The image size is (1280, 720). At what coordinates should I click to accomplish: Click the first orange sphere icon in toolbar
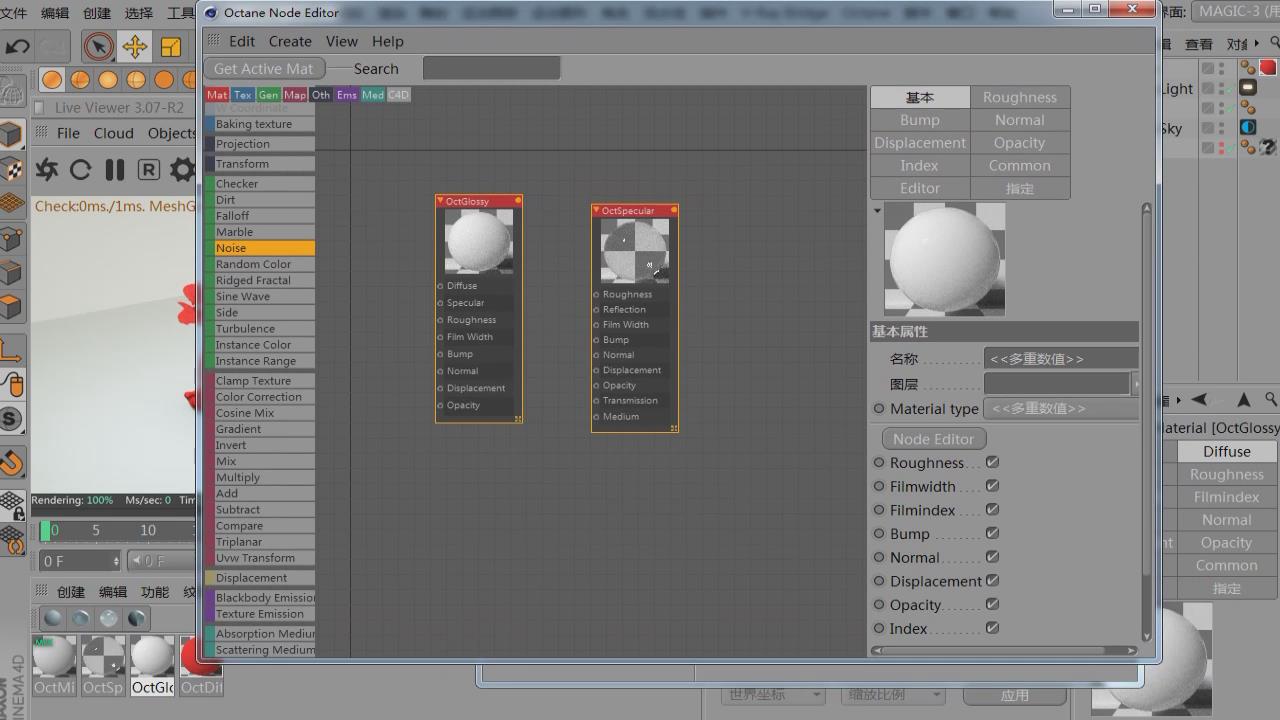click(x=52, y=79)
